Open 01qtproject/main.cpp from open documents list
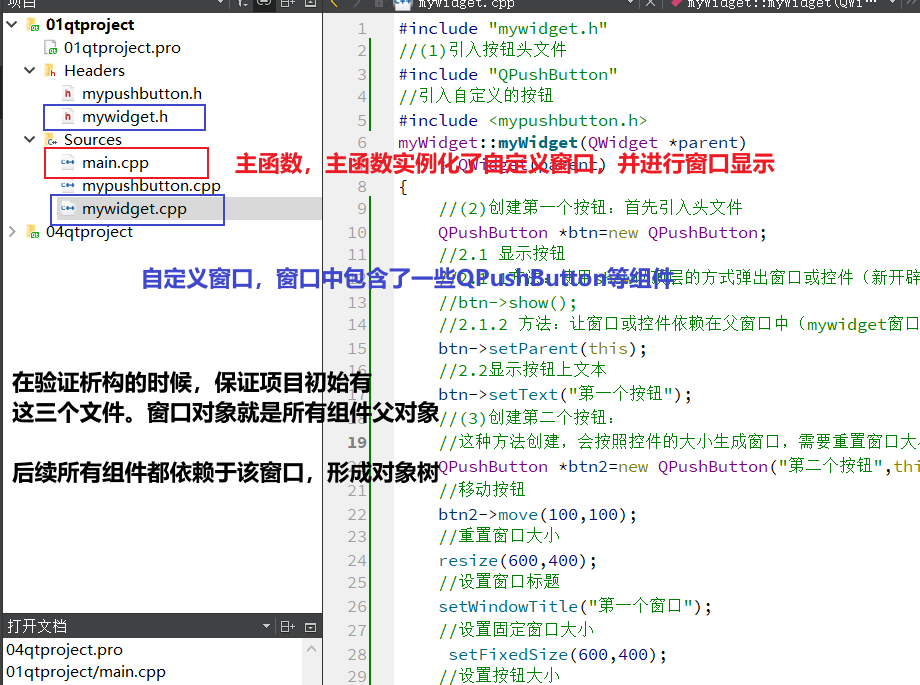Image resolution: width=920 pixels, height=685 pixels. [x=80, y=672]
